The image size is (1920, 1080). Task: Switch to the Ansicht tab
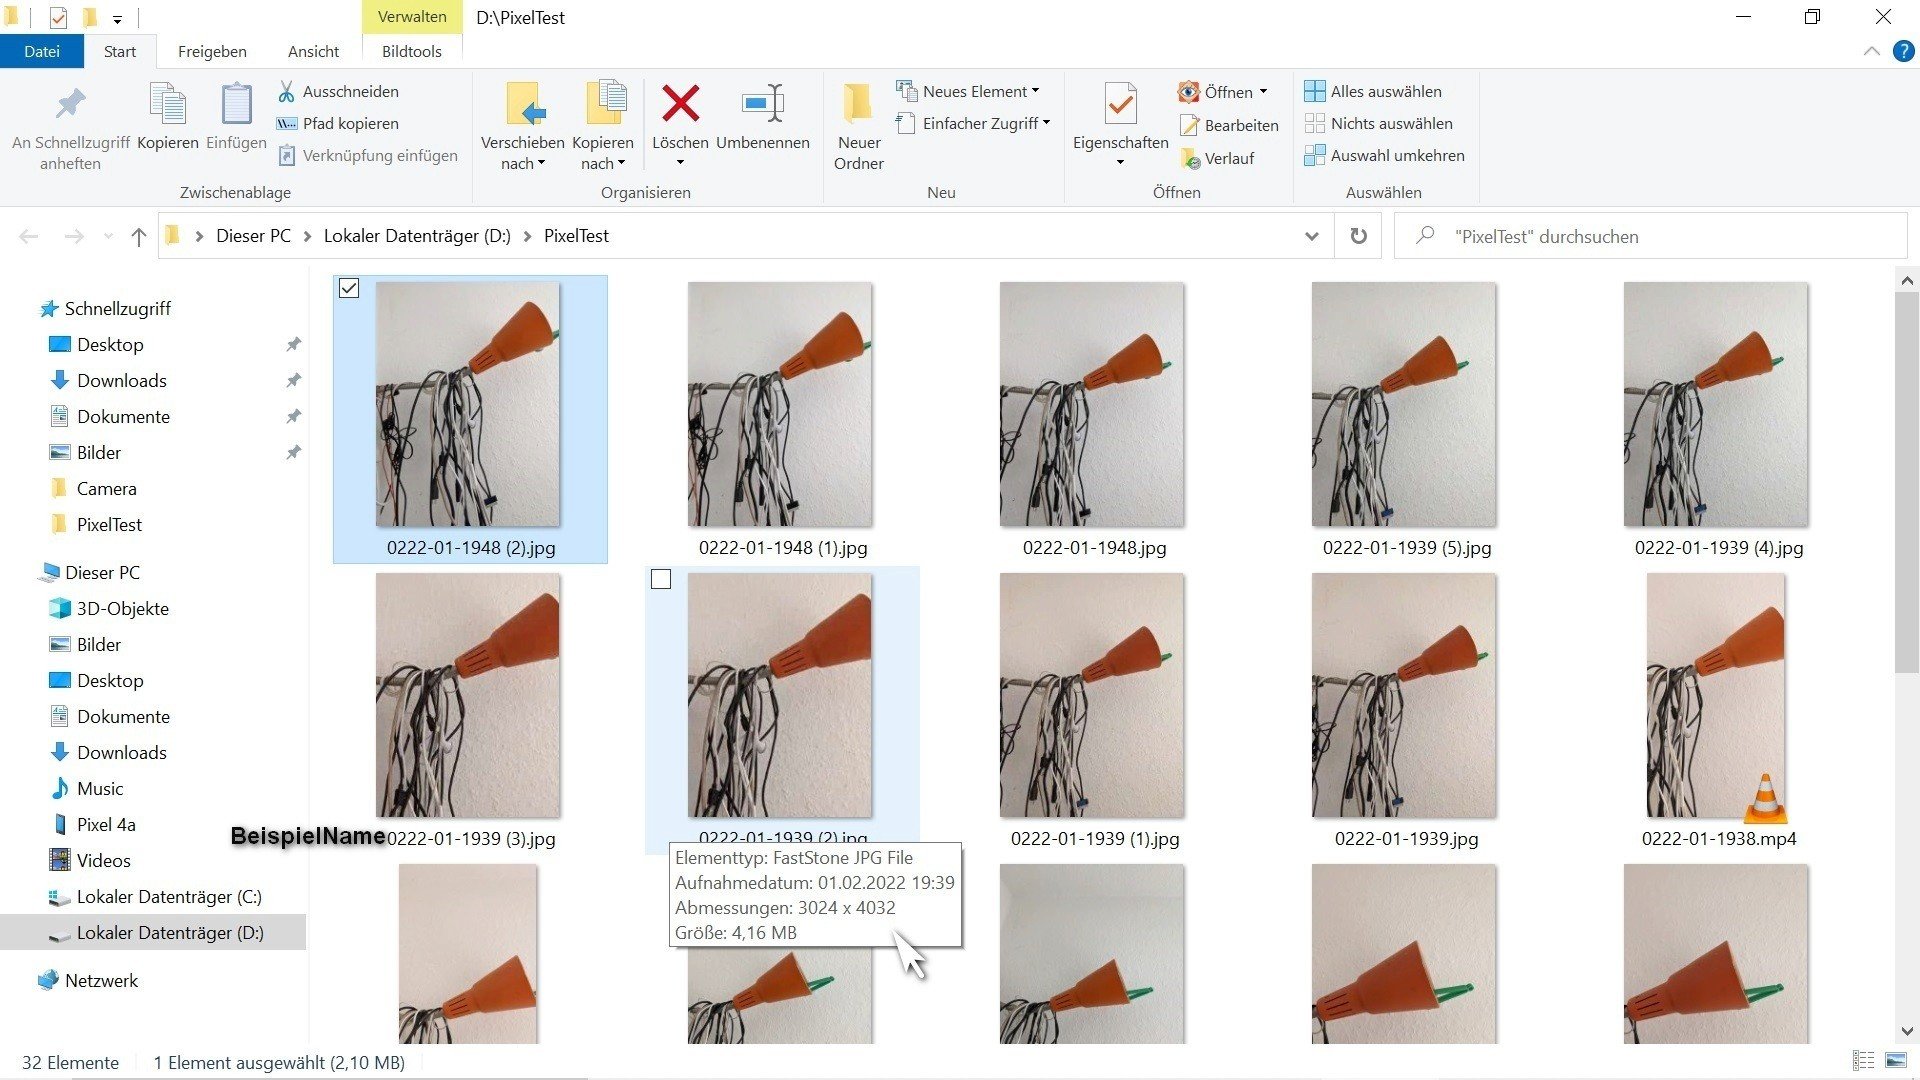click(x=313, y=51)
